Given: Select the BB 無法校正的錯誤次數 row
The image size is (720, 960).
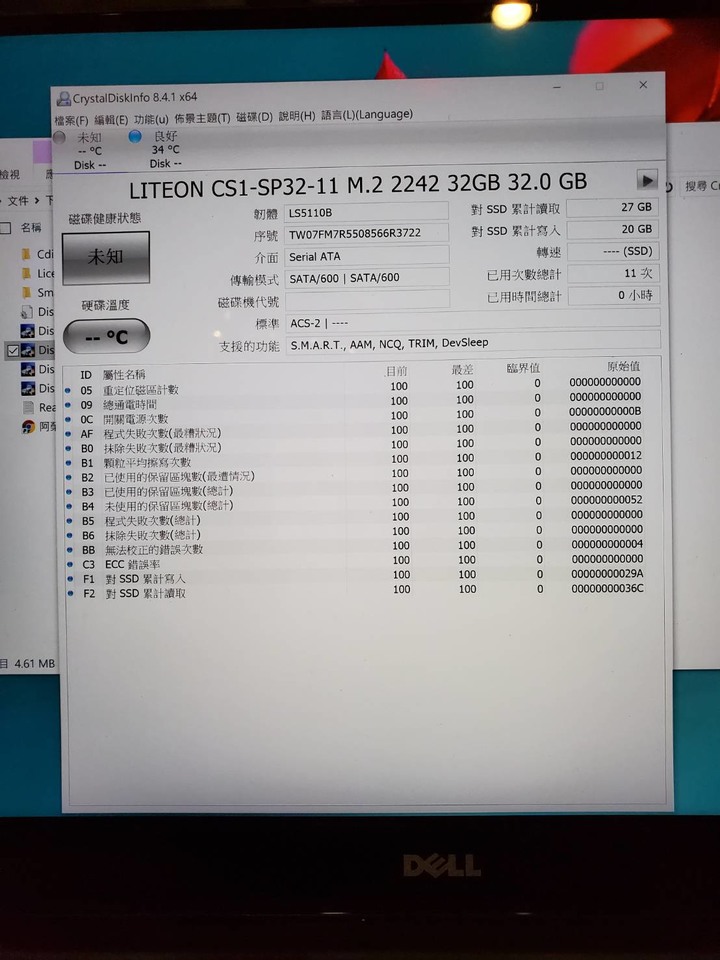Looking at the screenshot, I should [355, 549].
